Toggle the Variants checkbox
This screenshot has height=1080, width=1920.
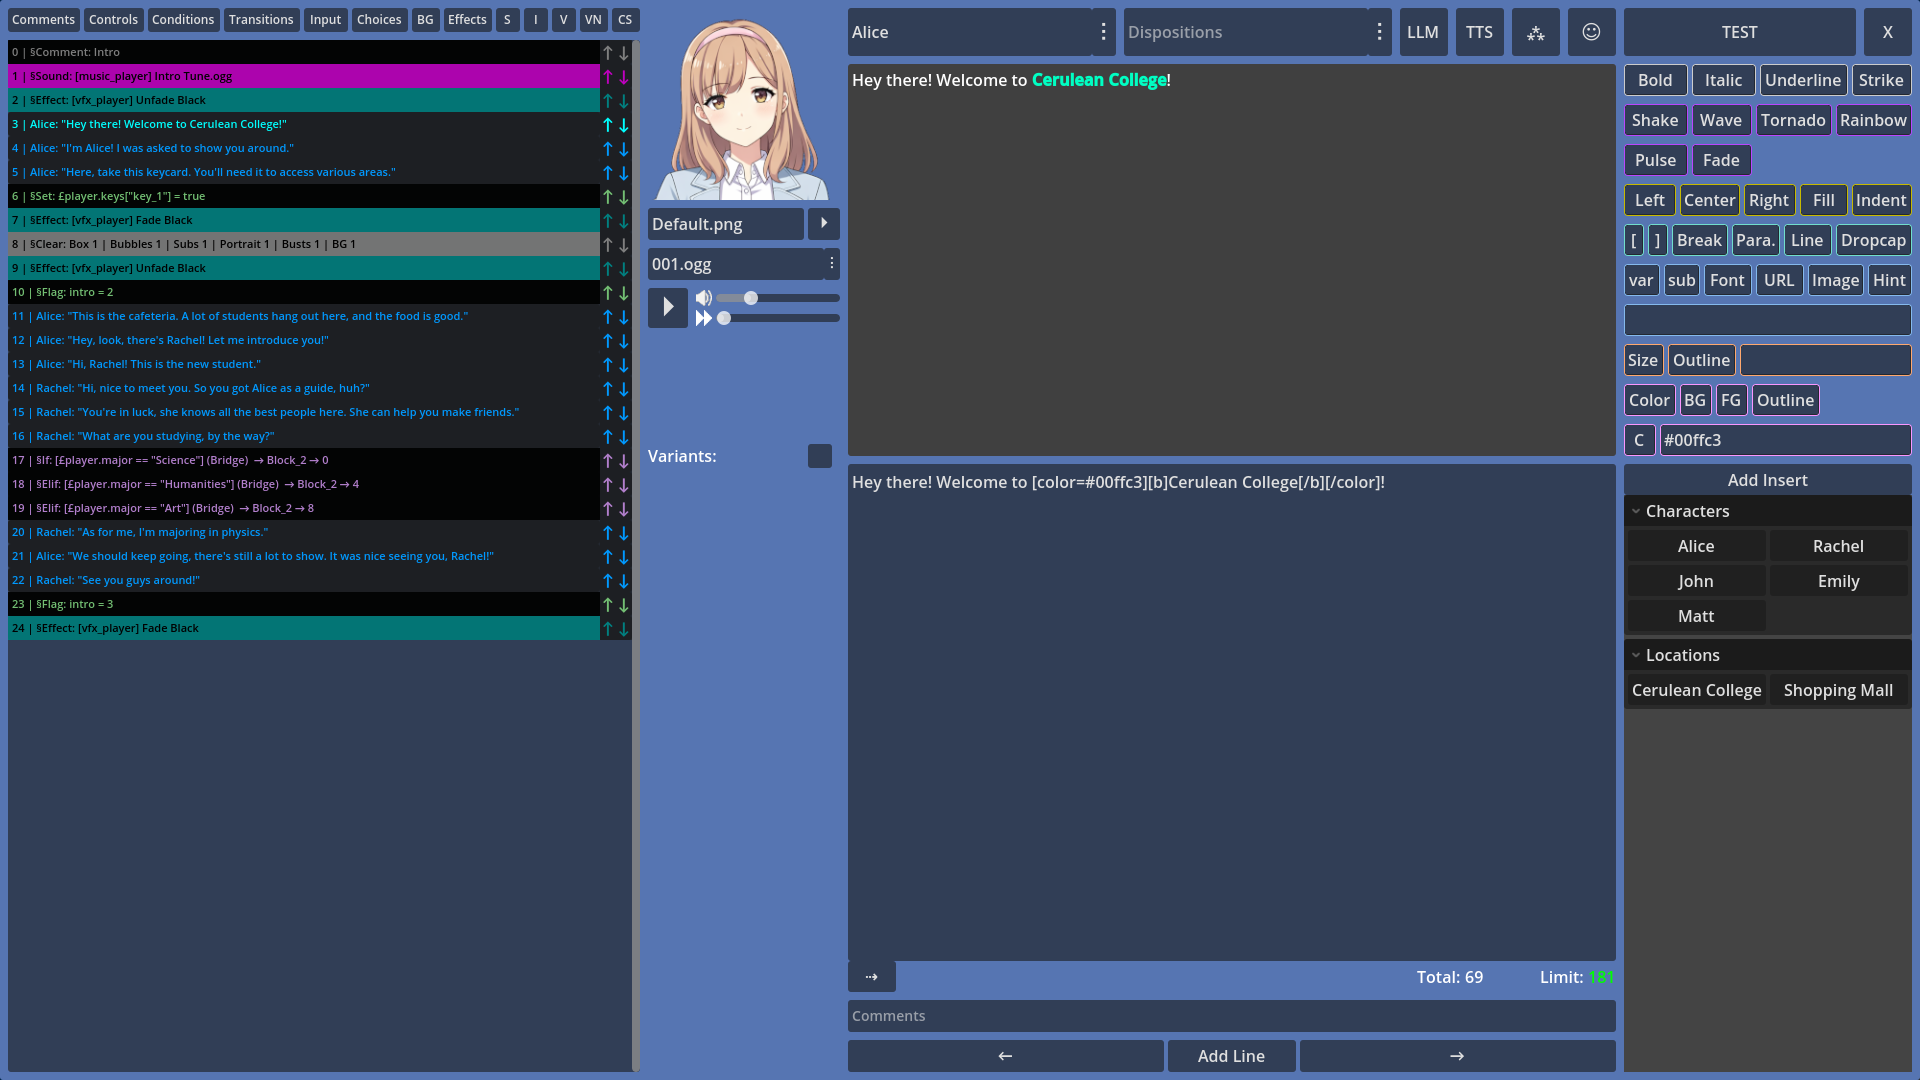pos(819,456)
